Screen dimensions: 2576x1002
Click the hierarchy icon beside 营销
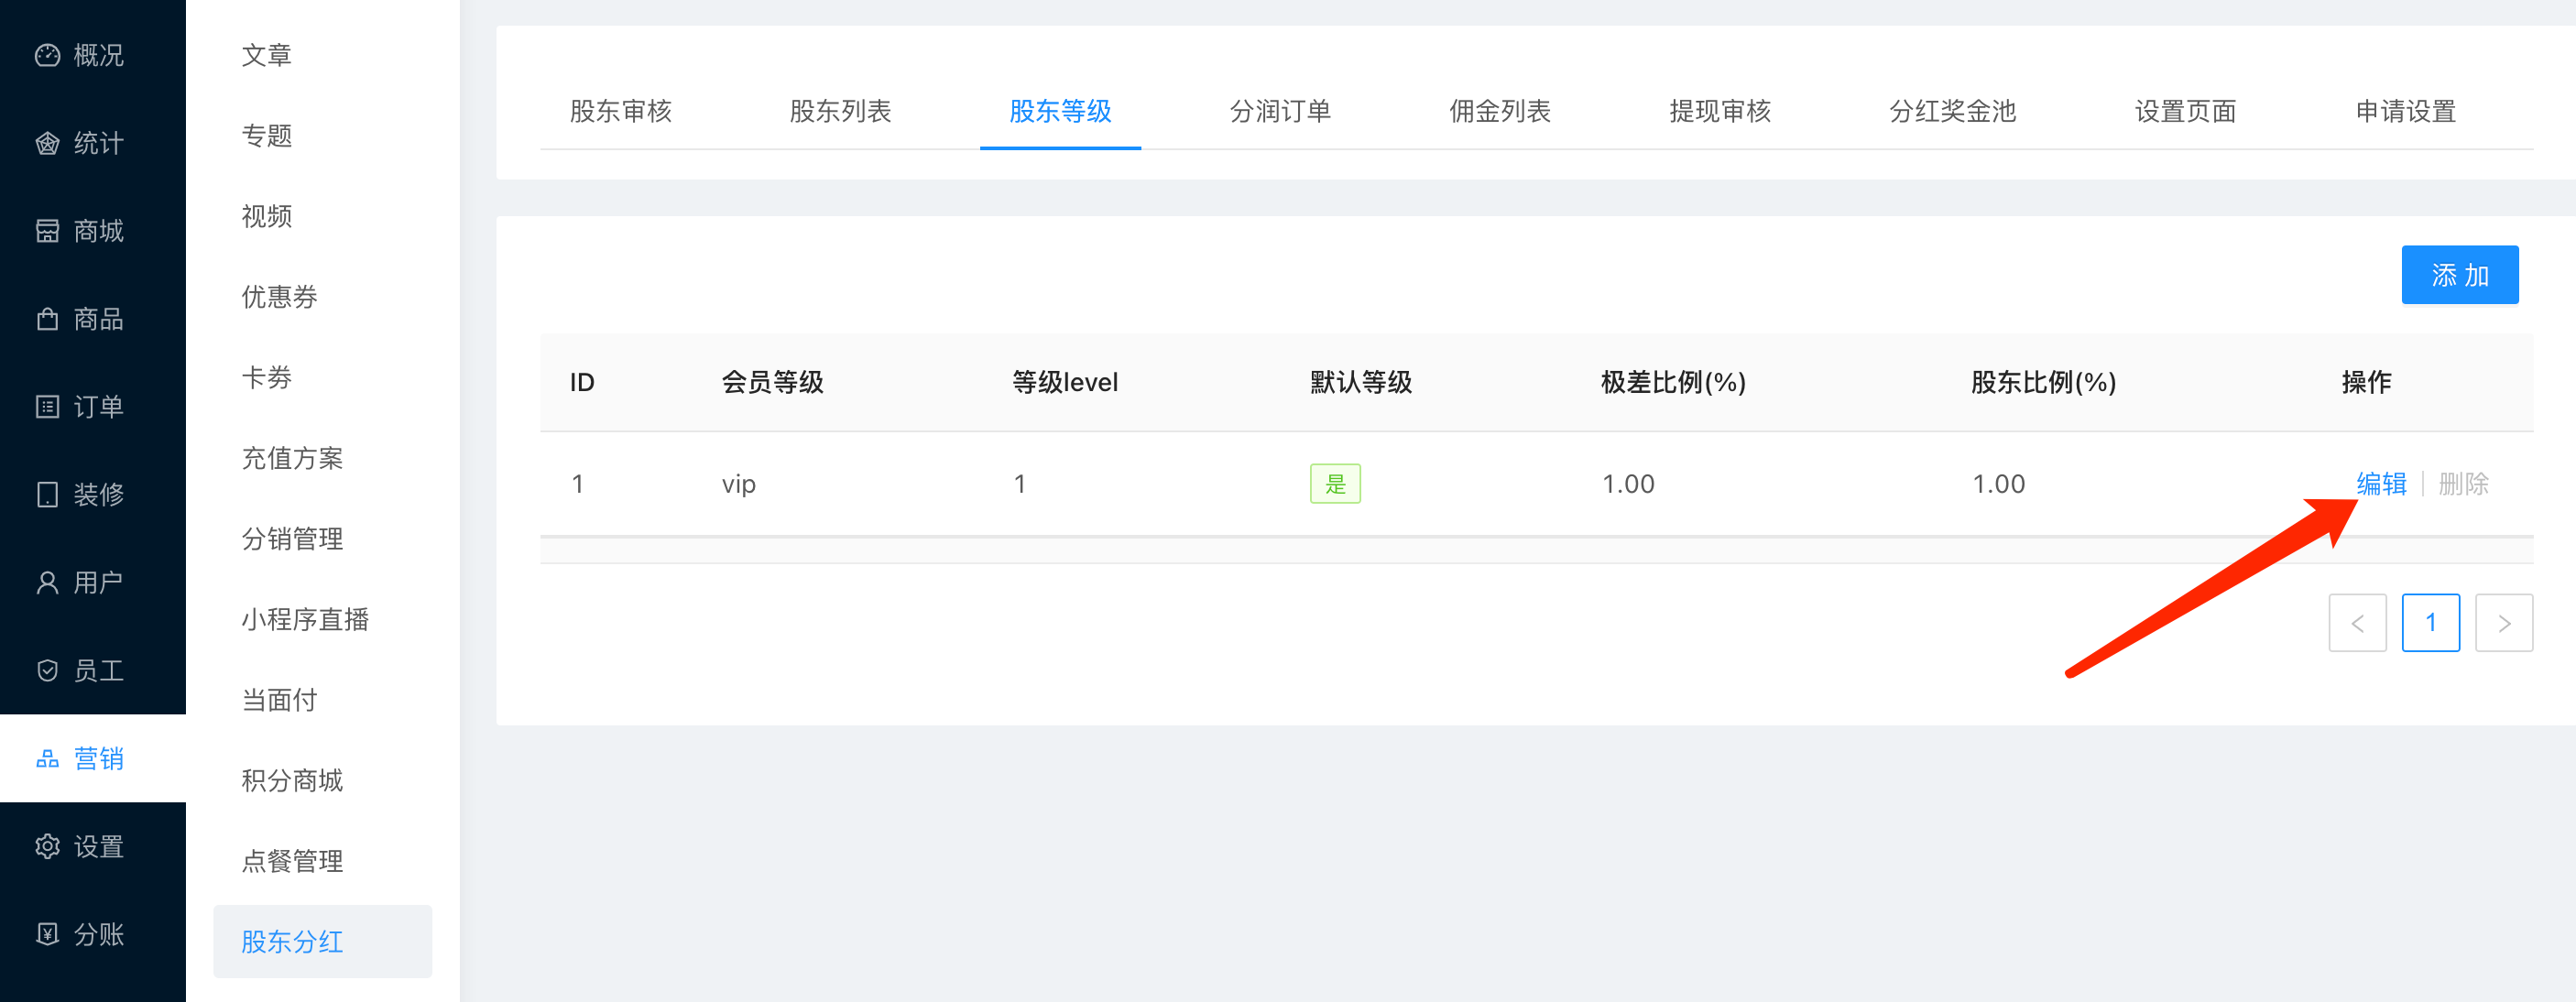(x=47, y=758)
